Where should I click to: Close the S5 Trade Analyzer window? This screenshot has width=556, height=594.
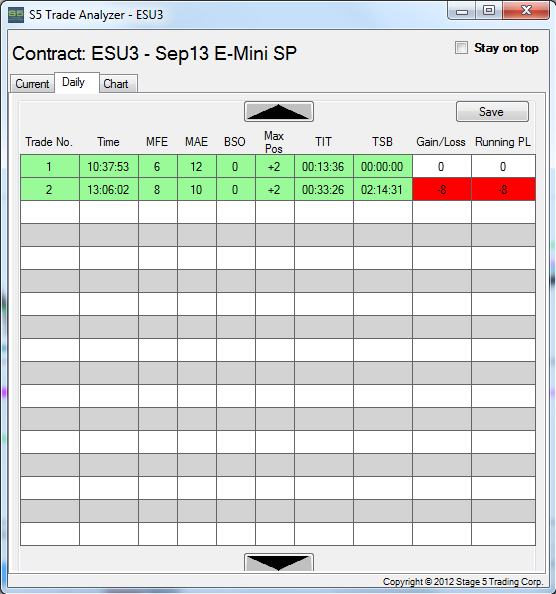tap(526, 11)
